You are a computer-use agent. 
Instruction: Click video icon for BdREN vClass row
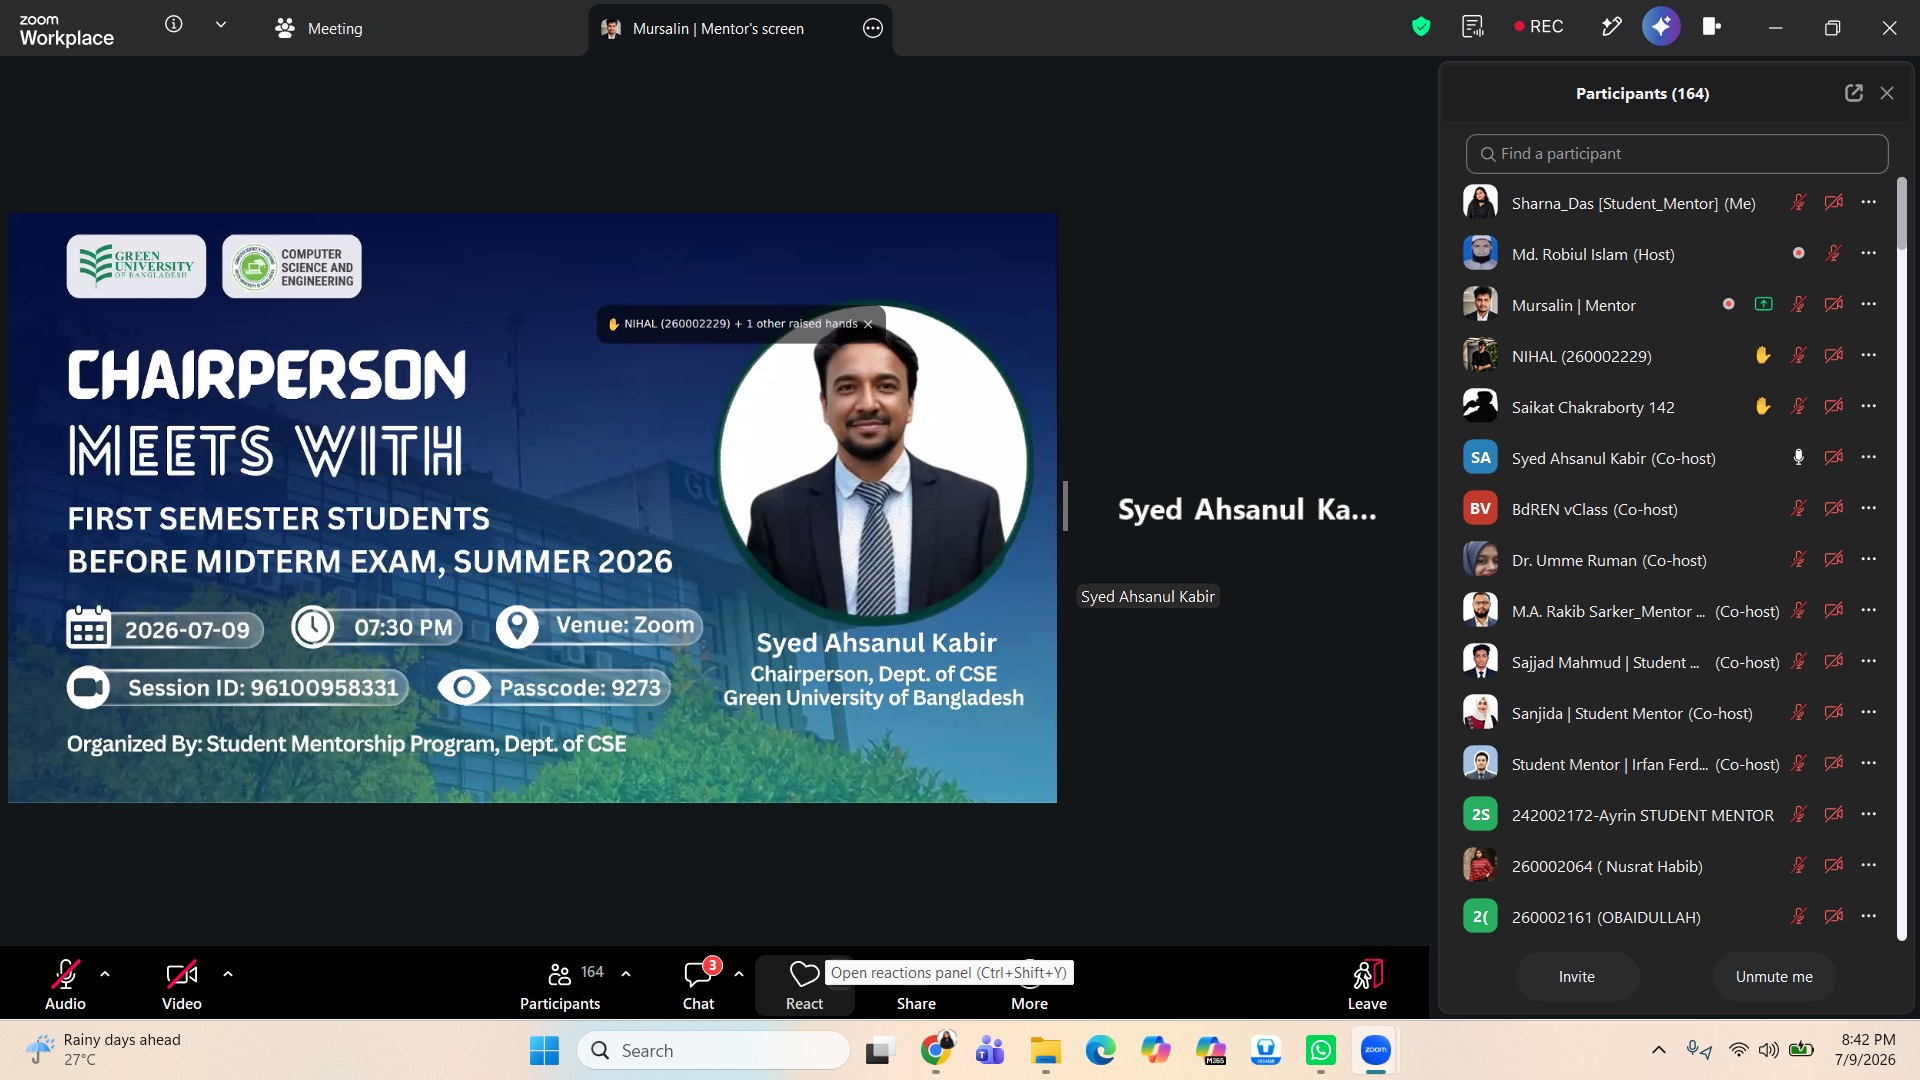pos(1833,509)
